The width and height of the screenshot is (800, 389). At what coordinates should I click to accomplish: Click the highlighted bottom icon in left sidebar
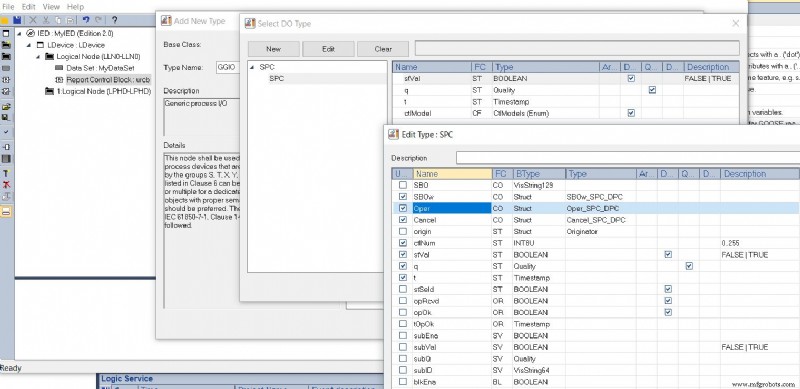point(6,211)
